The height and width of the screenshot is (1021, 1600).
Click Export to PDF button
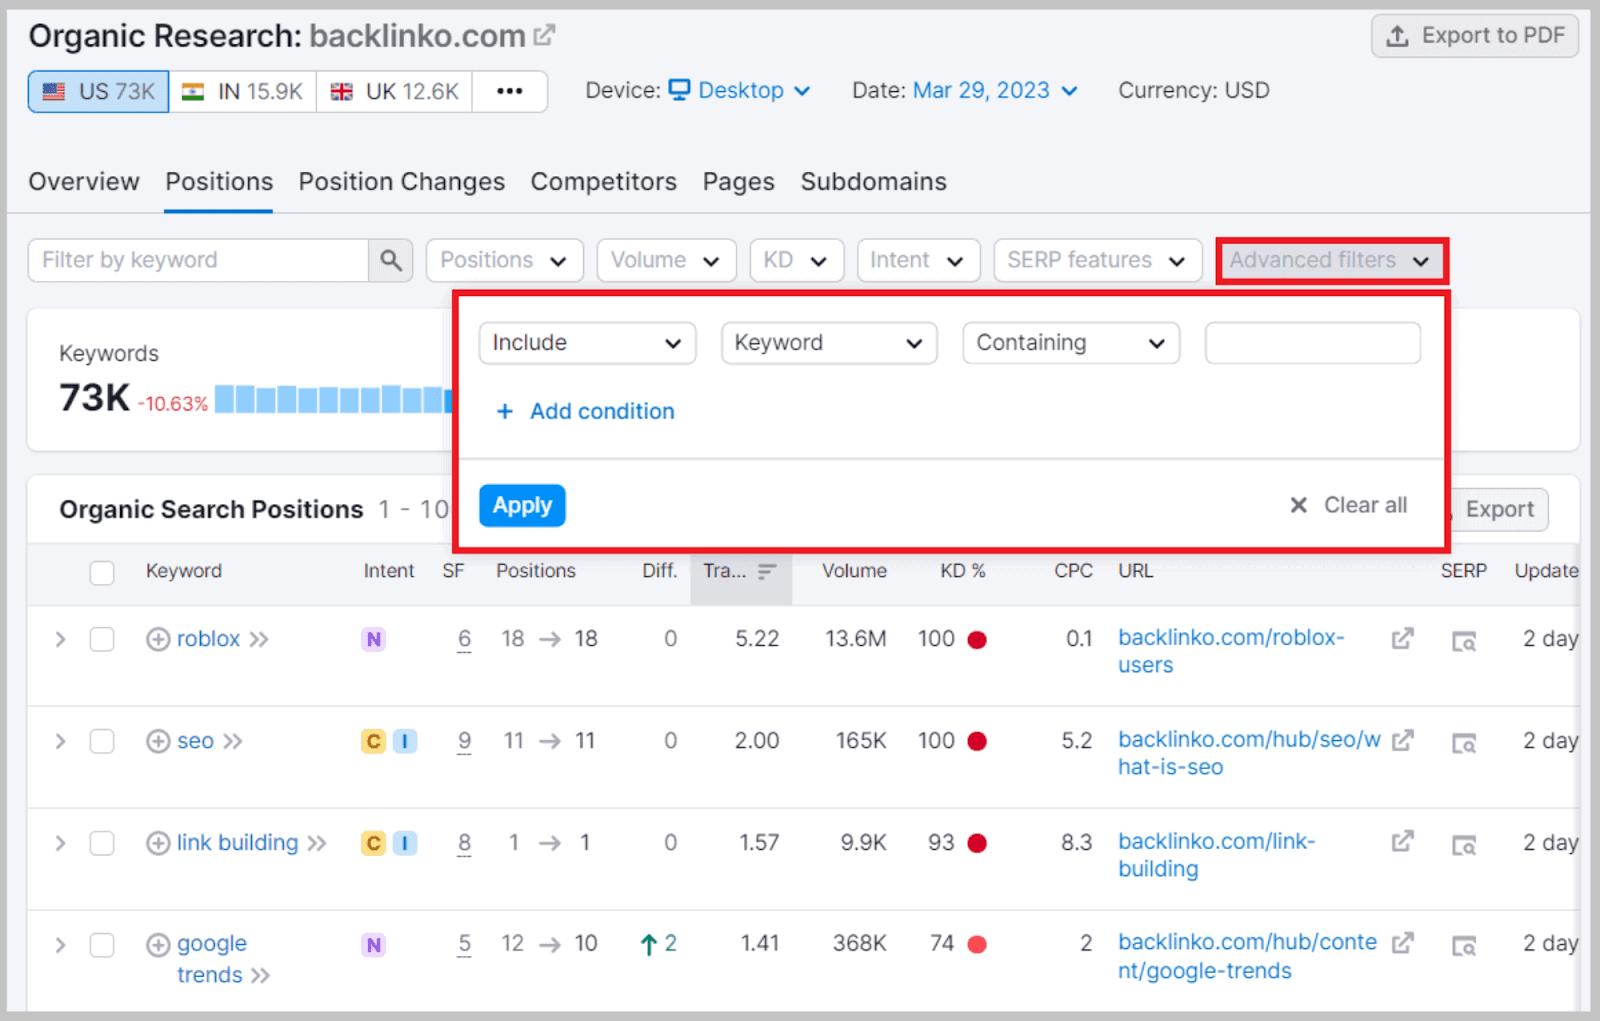click(1475, 36)
